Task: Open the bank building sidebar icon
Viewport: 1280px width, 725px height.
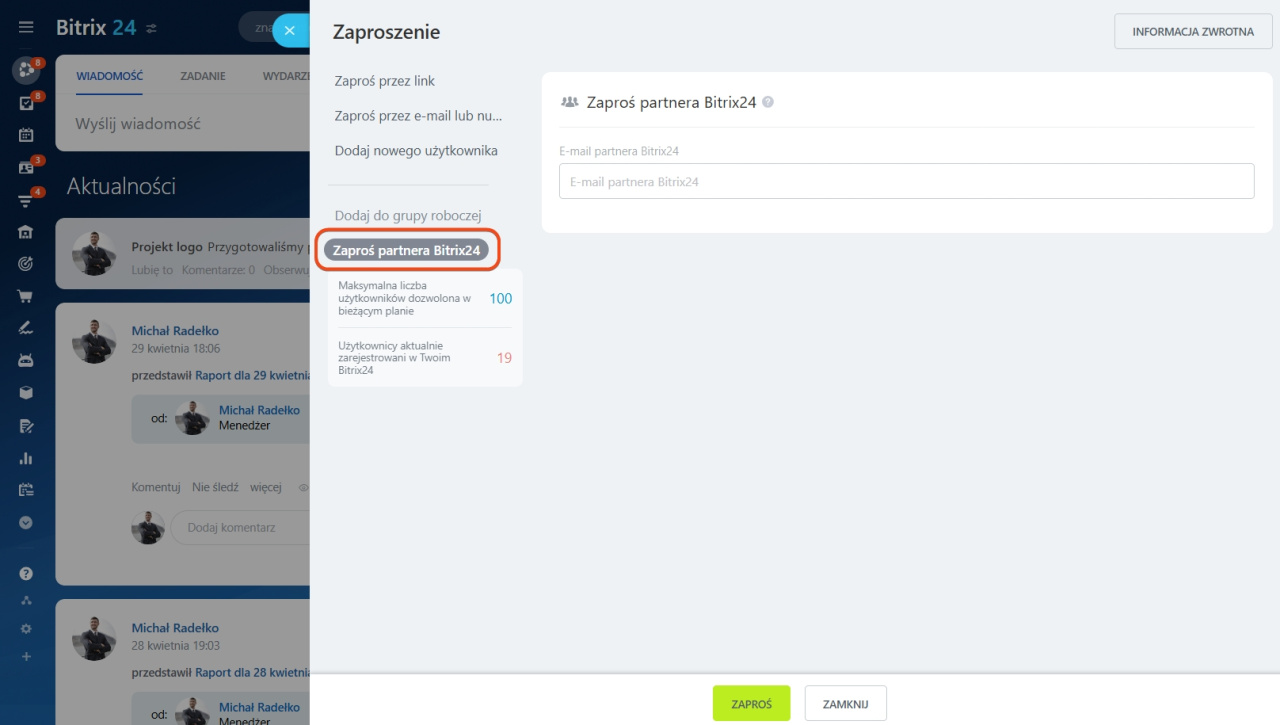Action: [x=26, y=232]
